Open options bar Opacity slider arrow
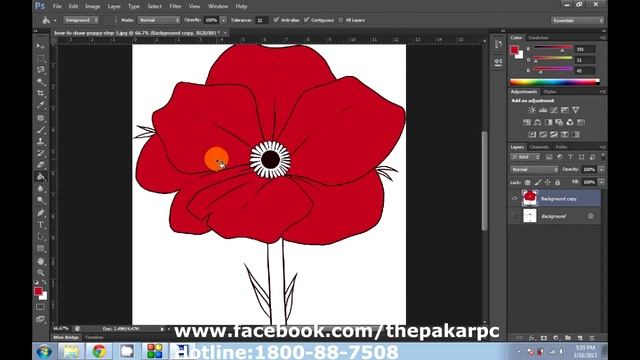This screenshot has width=640, height=360. [223, 20]
